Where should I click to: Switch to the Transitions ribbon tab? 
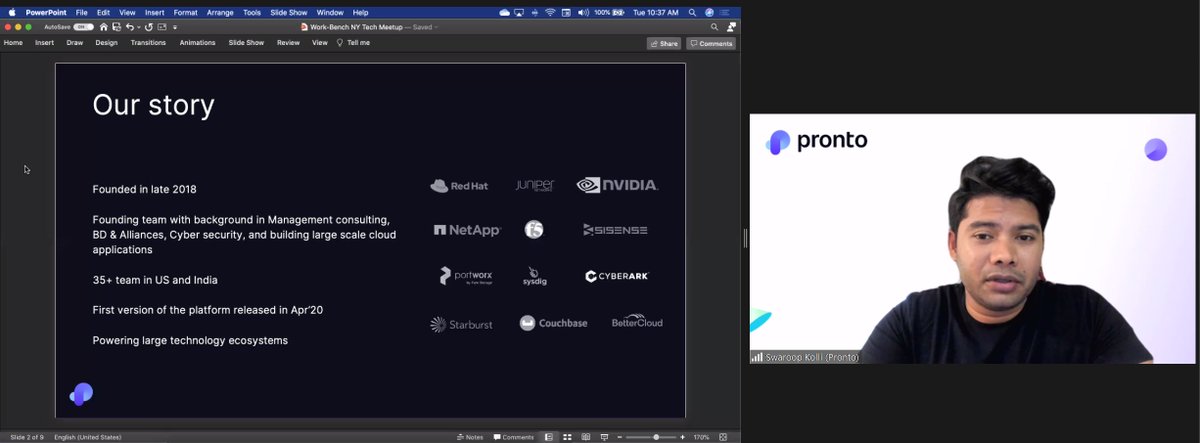tap(148, 43)
